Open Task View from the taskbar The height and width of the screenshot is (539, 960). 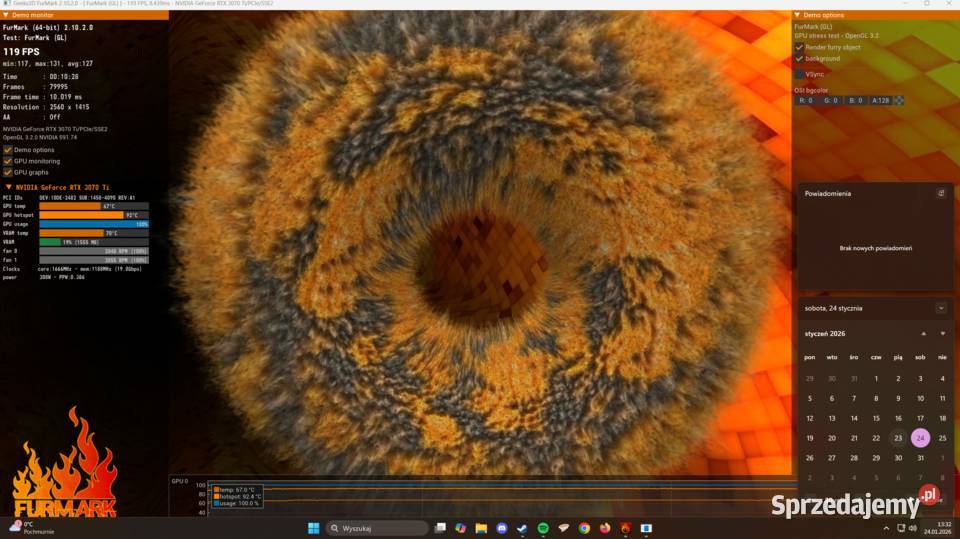(440, 528)
